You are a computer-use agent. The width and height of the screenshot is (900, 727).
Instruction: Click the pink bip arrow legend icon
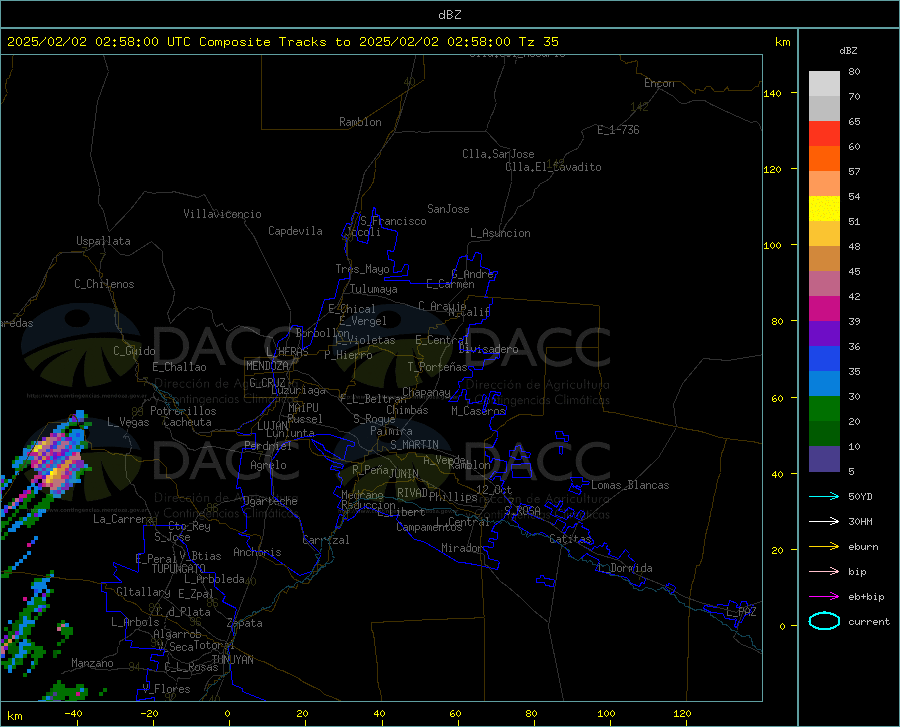(824, 572)
